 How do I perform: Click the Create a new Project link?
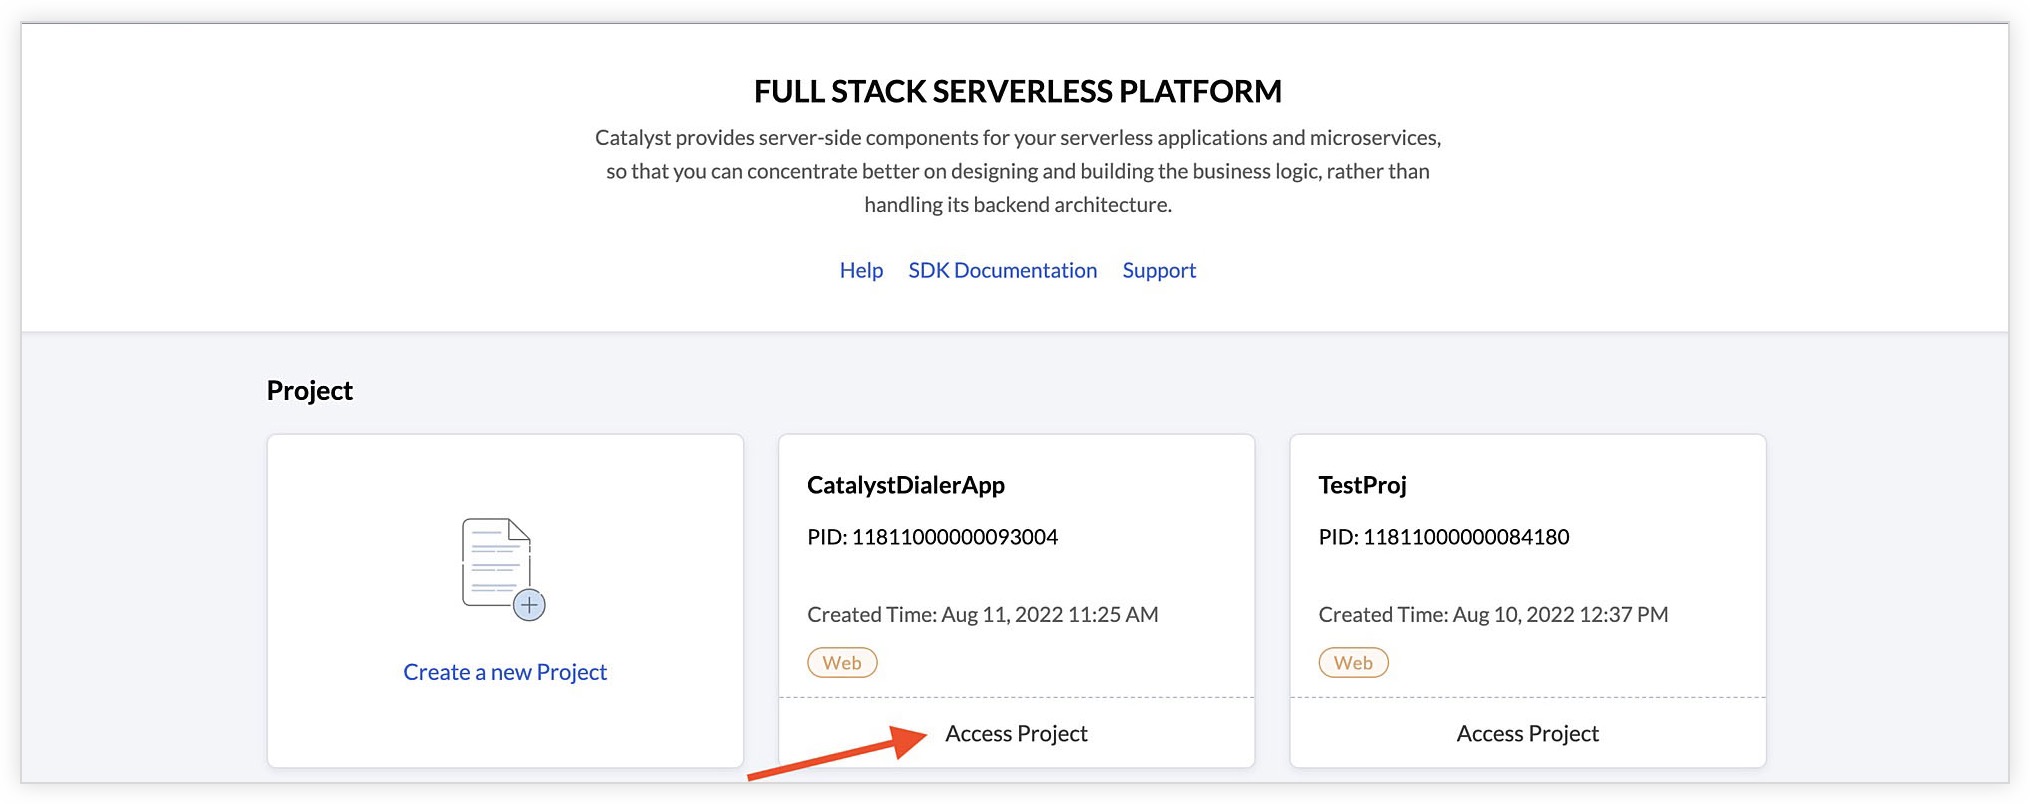[x=505, y=672]
